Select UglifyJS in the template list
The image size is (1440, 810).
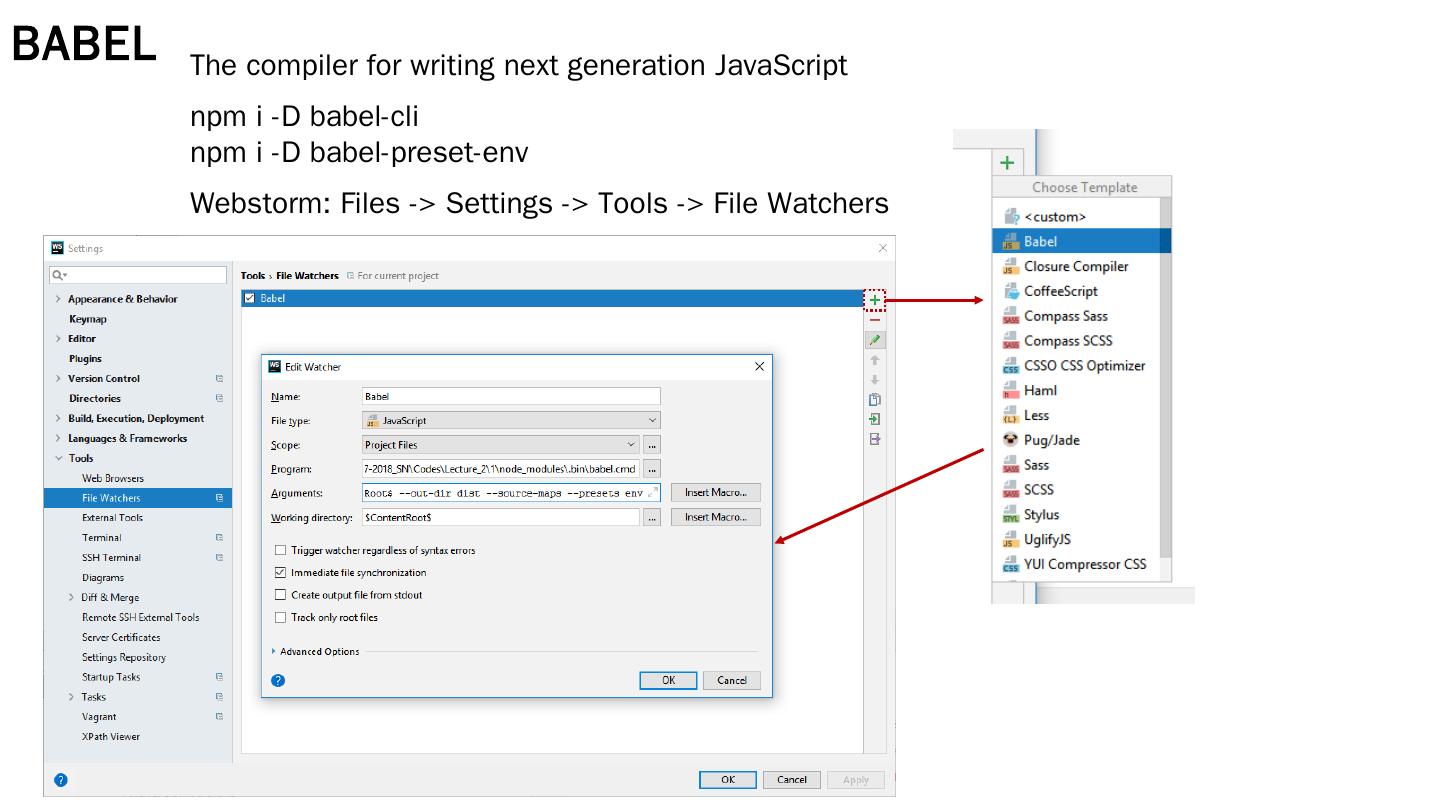(x=1046, y=539)
